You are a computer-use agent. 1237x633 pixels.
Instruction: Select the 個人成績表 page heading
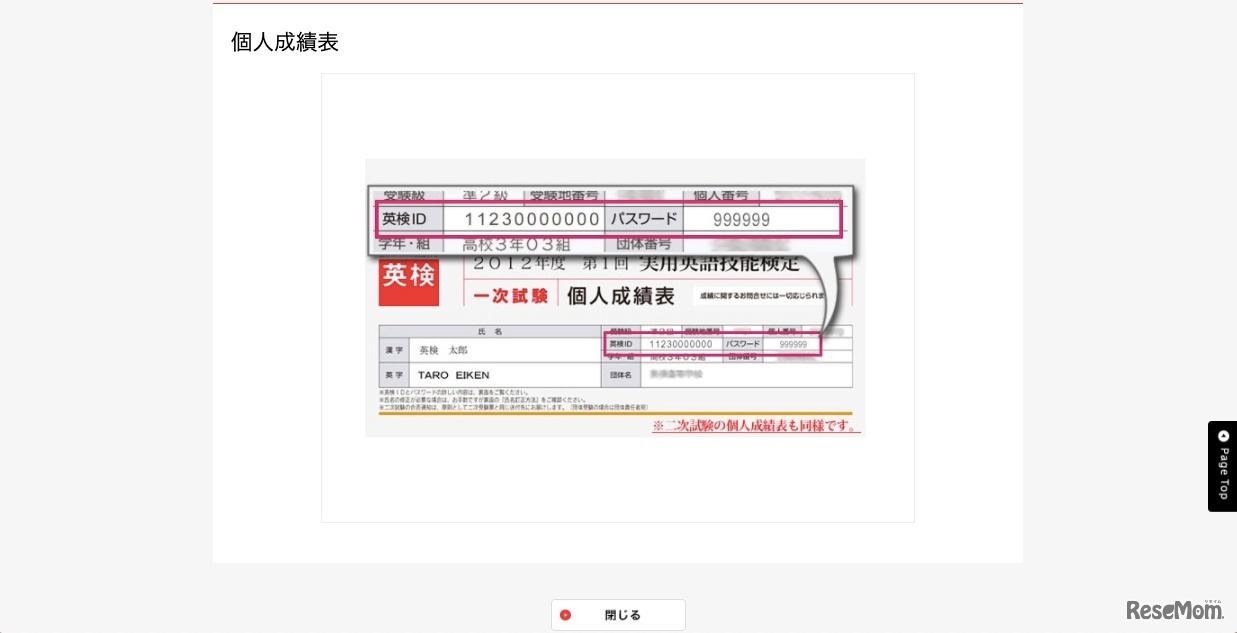(x=284, y=42)
